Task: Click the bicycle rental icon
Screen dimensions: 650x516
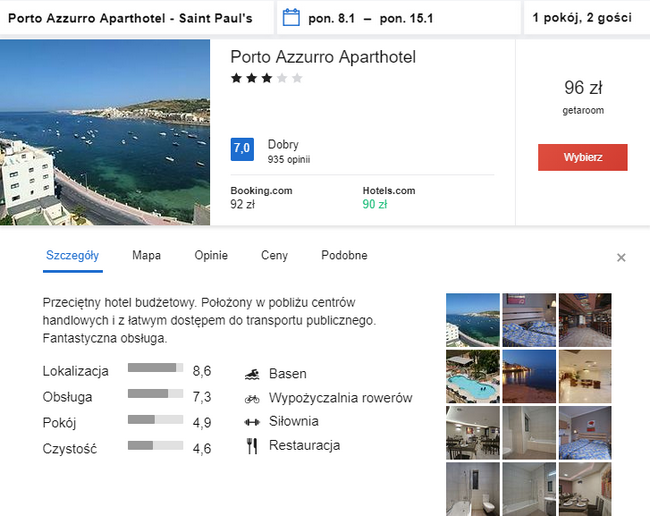Action: [252, 398]
